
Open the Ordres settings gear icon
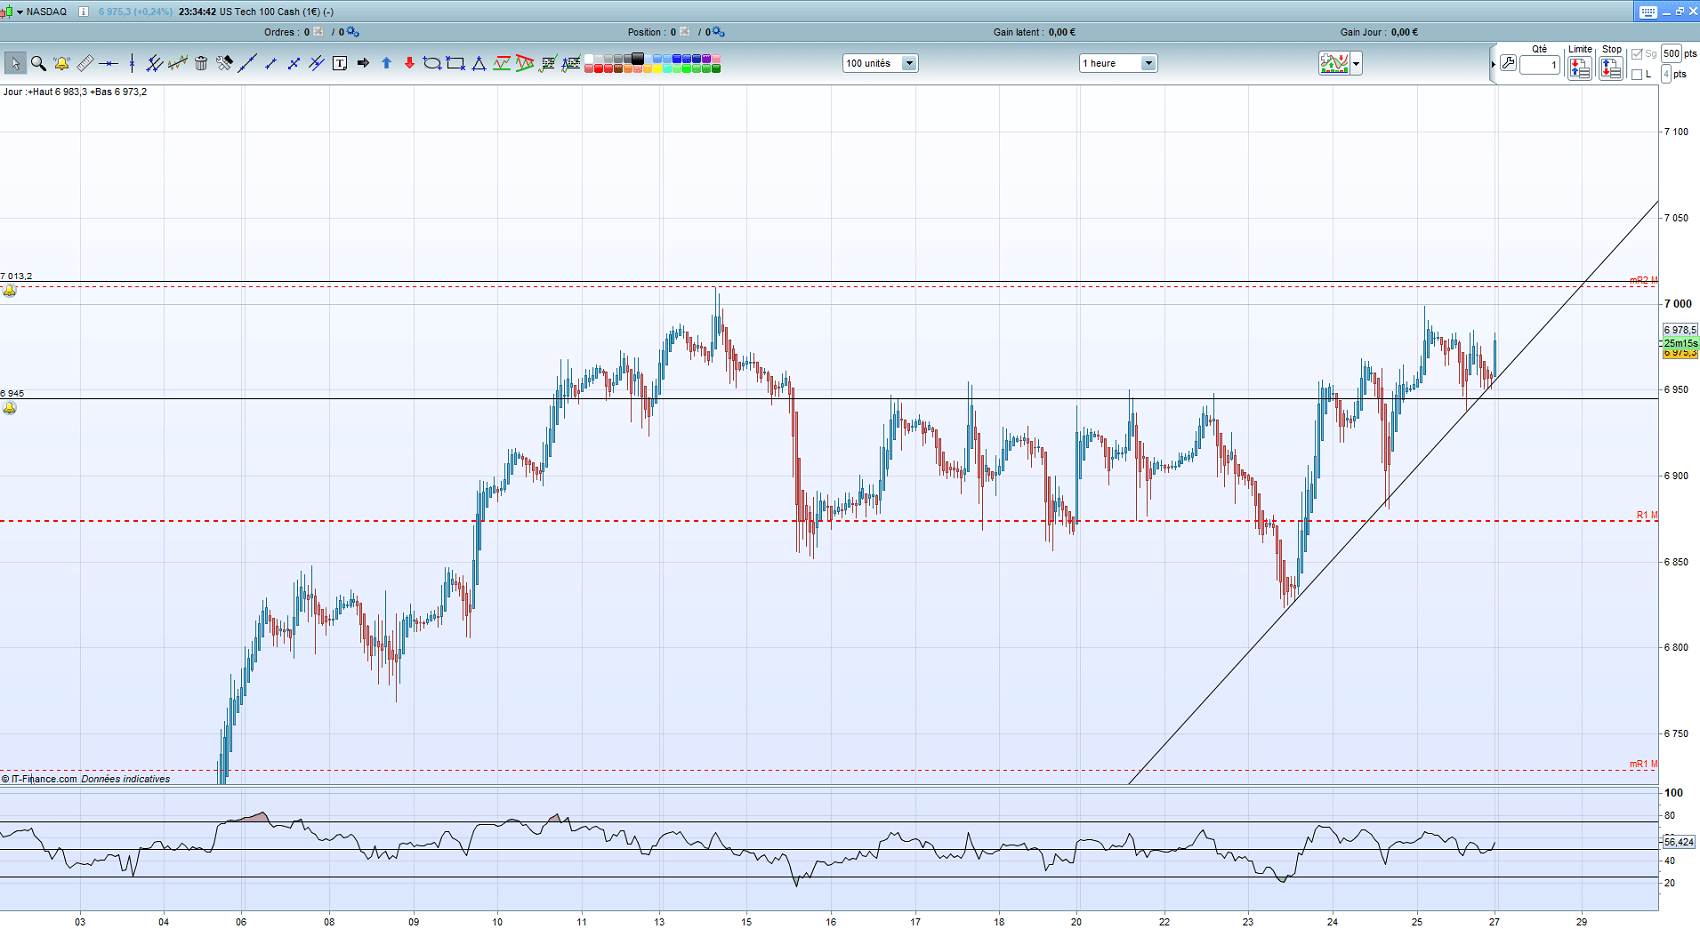pos(353,32)
